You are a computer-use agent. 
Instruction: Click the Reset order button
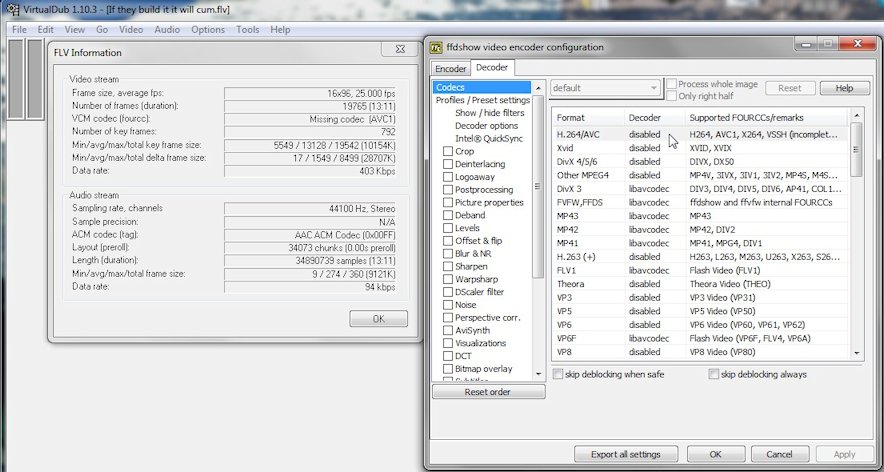(488, 392)
